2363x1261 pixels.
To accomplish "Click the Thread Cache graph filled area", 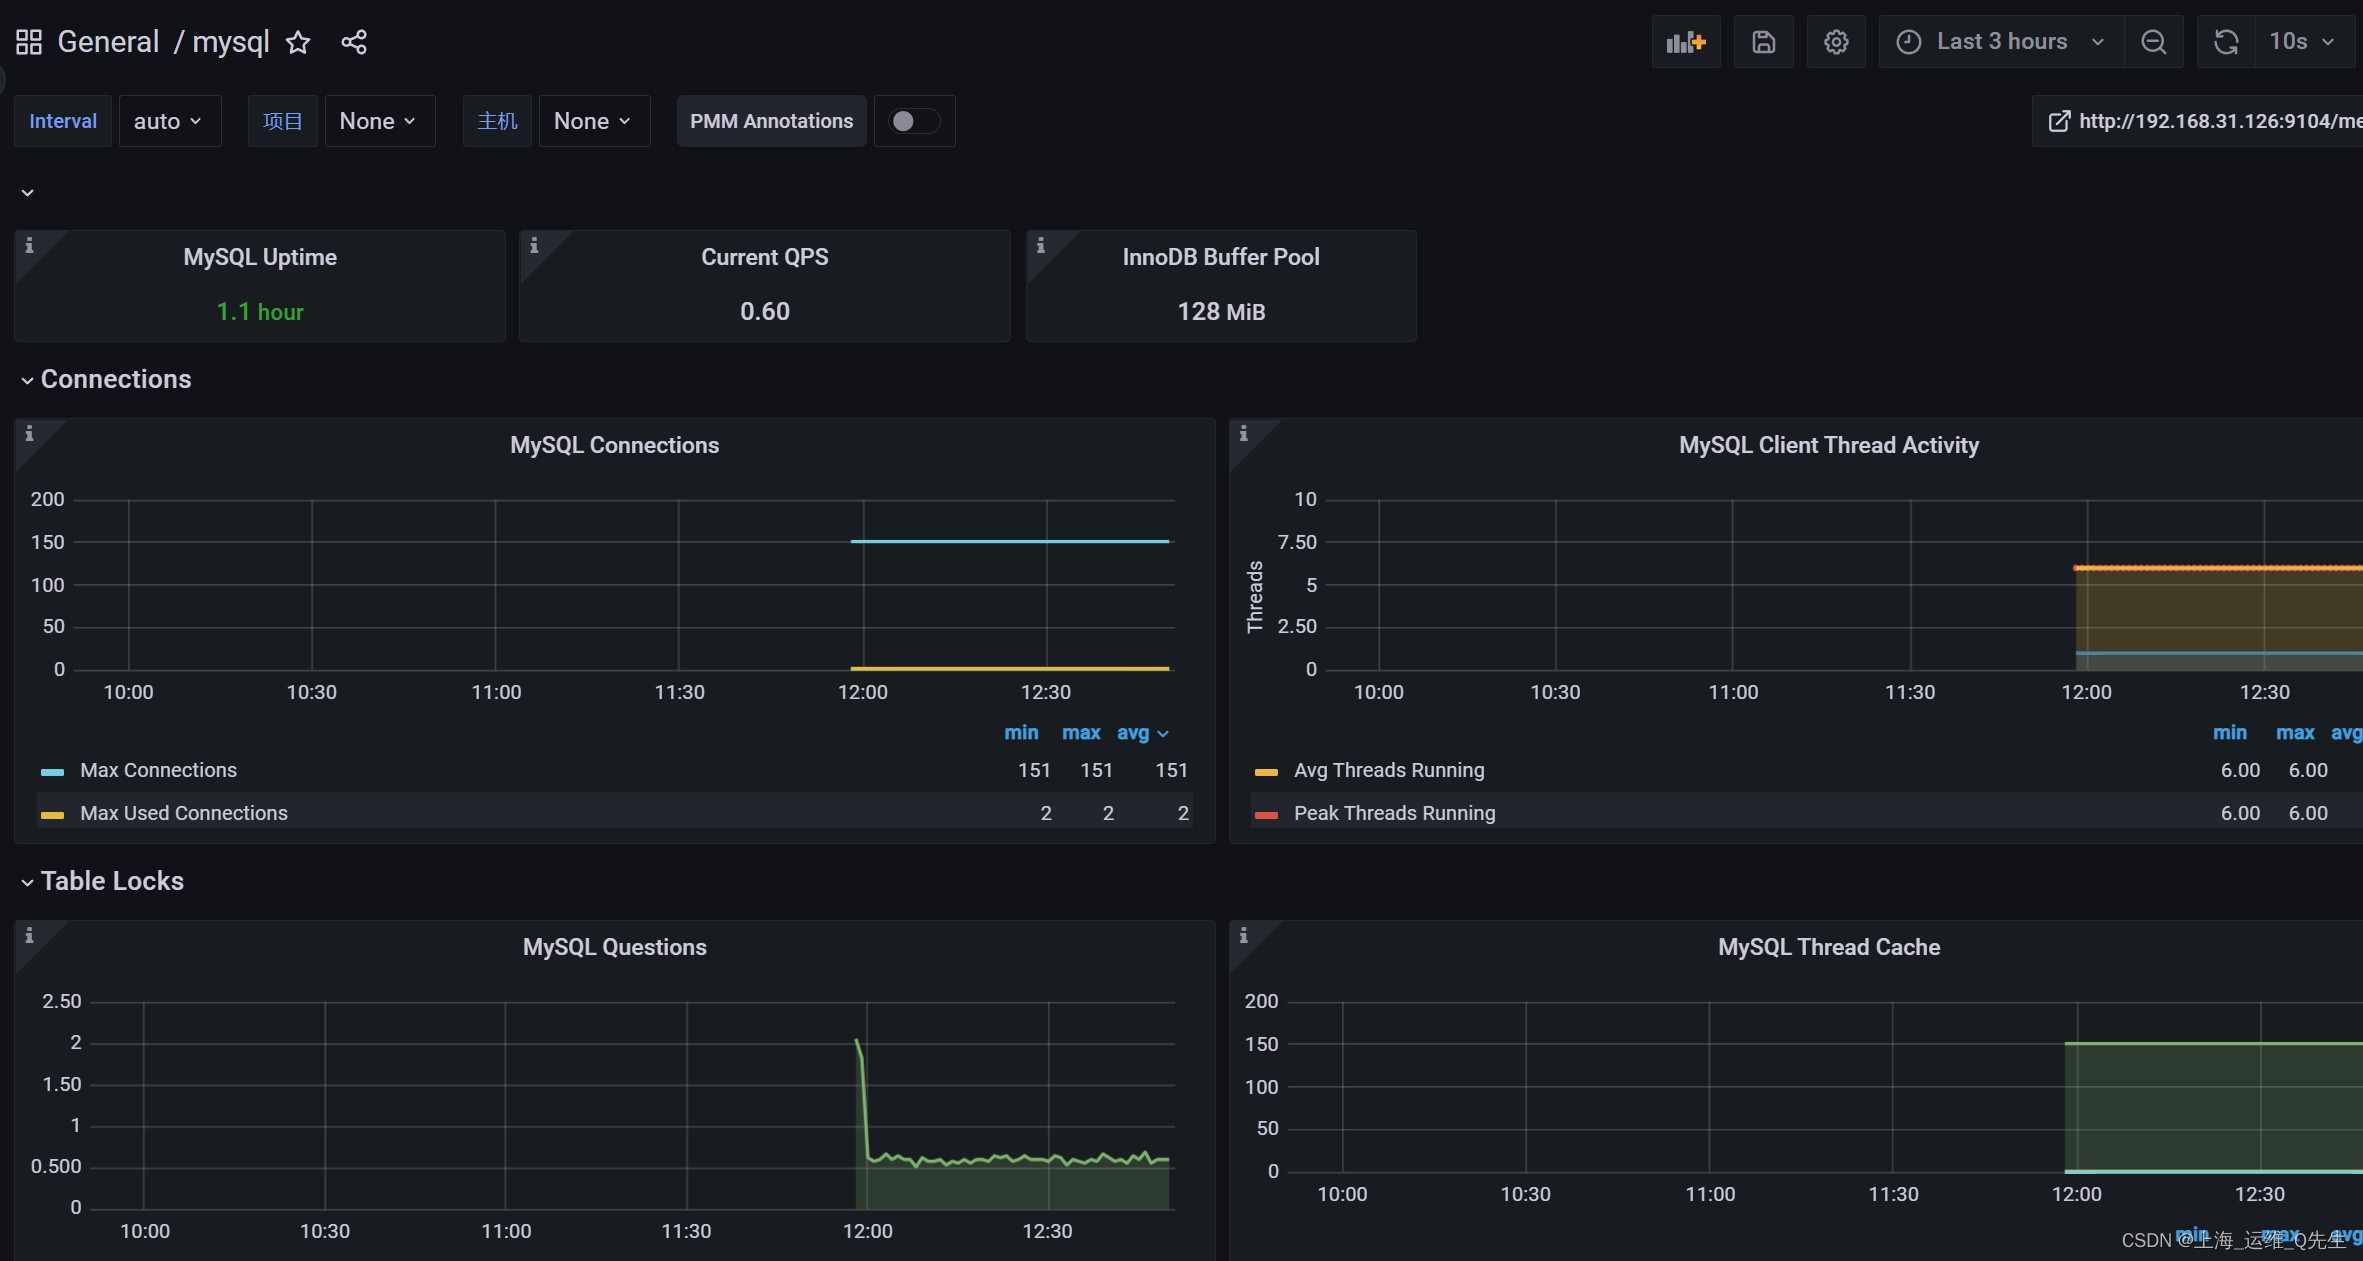I will (2213, 1107).
